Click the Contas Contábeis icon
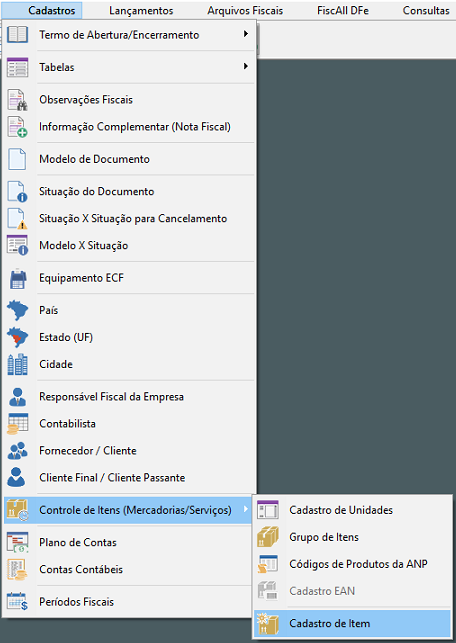 pos(17,569)
